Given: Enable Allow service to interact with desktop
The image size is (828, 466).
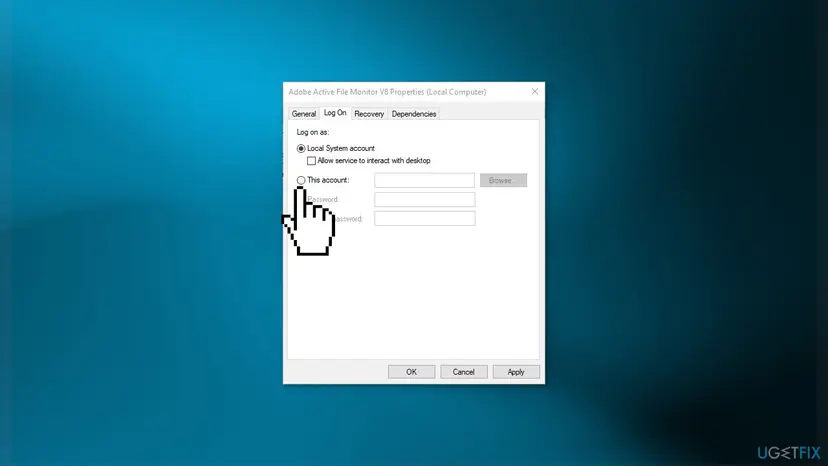Looking at the screenshot, I should pos(312,161).
